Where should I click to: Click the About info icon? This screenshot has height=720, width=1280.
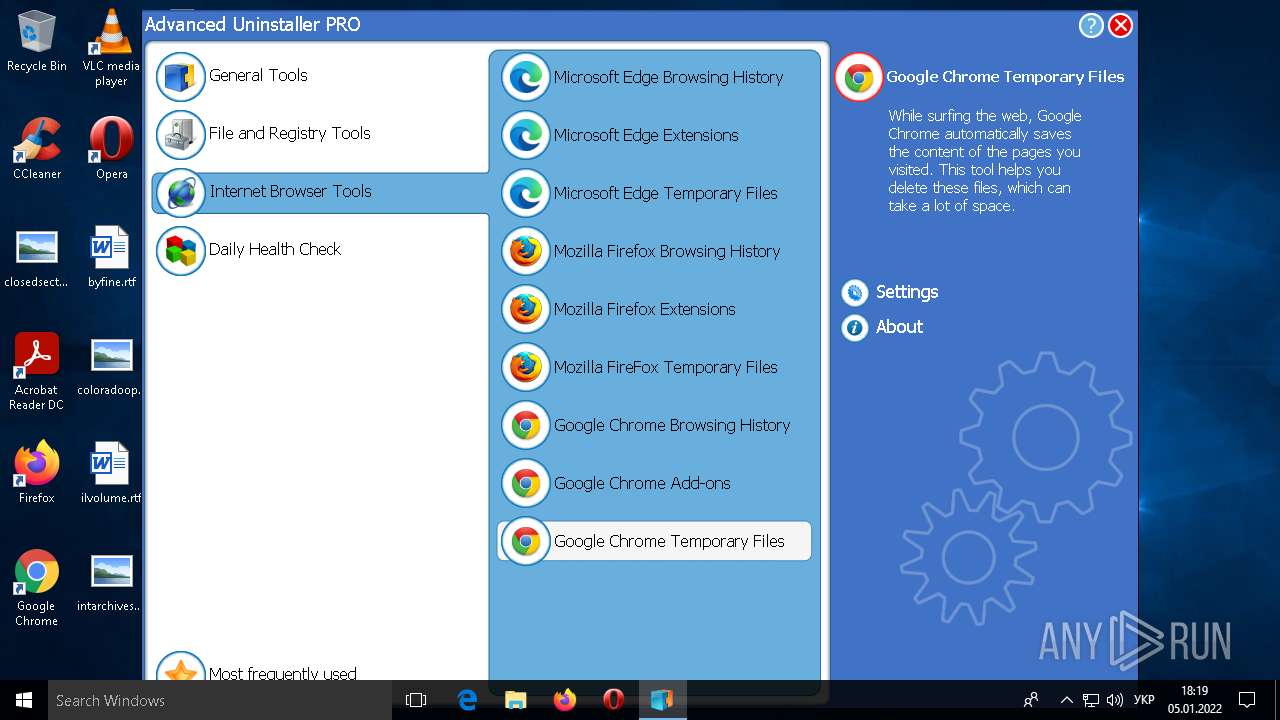pos(854,327)
